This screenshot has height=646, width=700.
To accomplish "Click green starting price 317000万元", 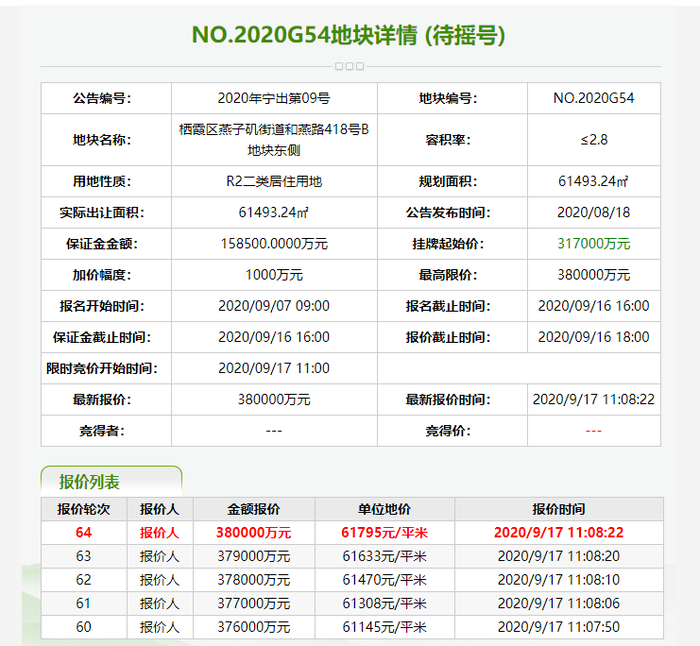I will [593, 244].
